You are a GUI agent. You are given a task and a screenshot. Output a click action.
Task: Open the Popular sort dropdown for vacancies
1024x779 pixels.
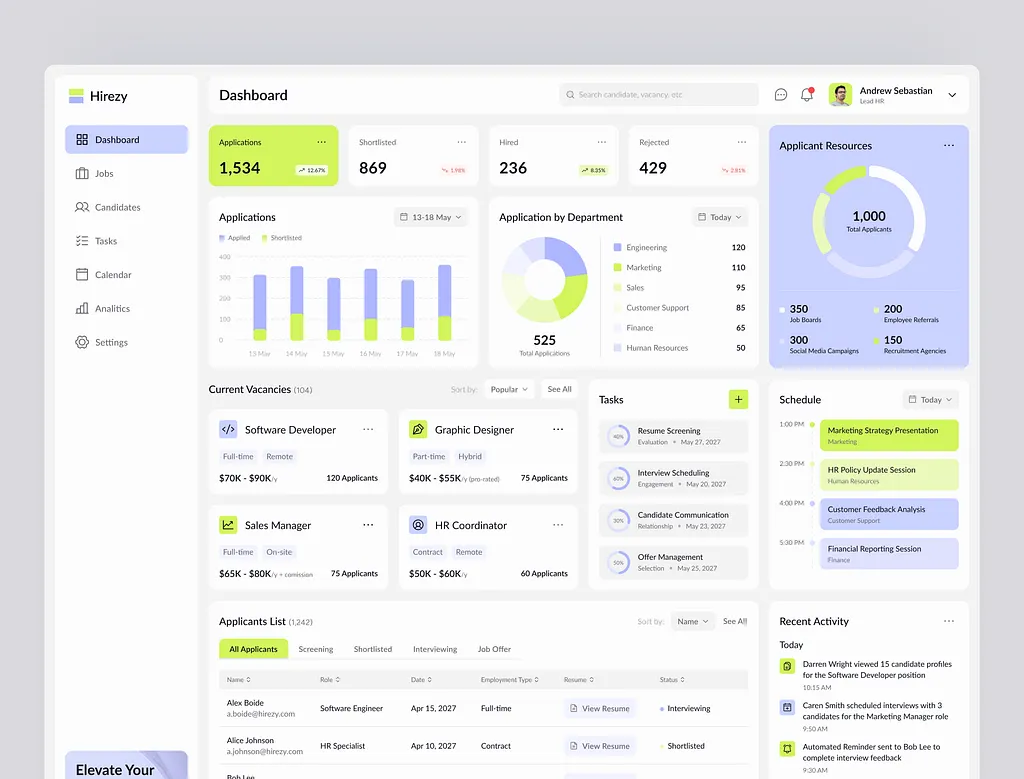click(x=509, y=389)
